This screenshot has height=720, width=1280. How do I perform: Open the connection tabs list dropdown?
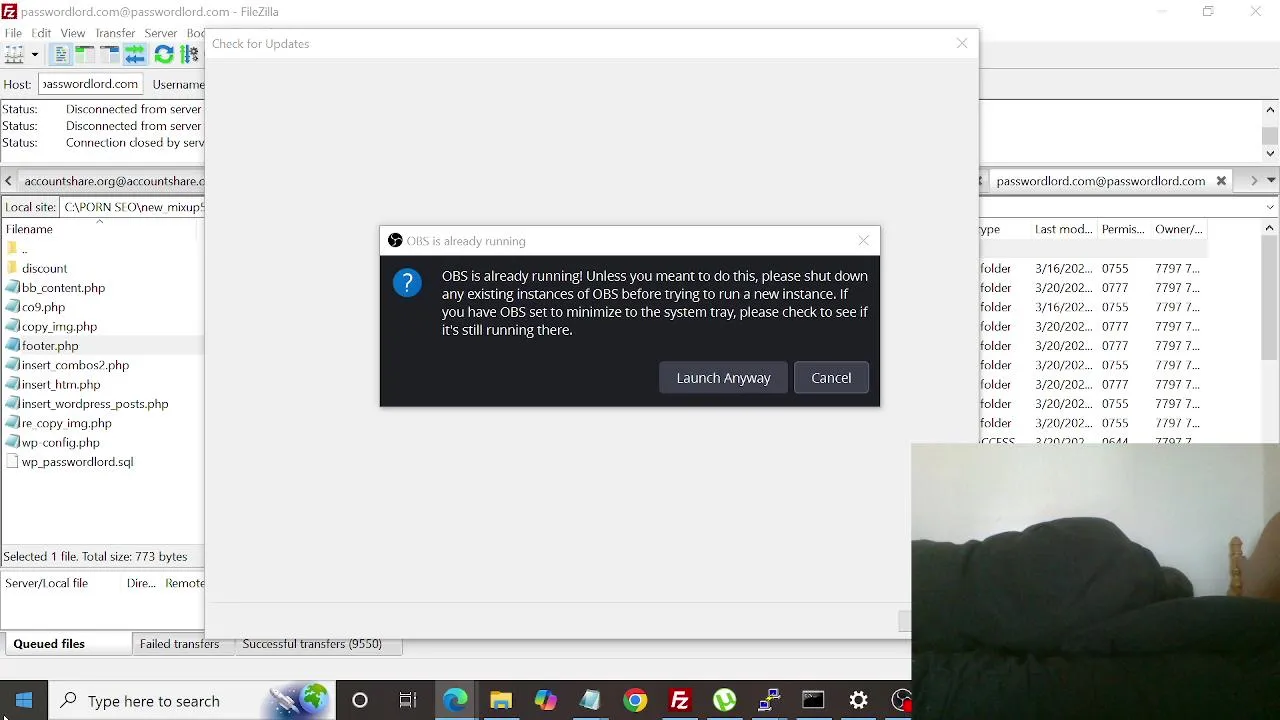click(1271, 181)
